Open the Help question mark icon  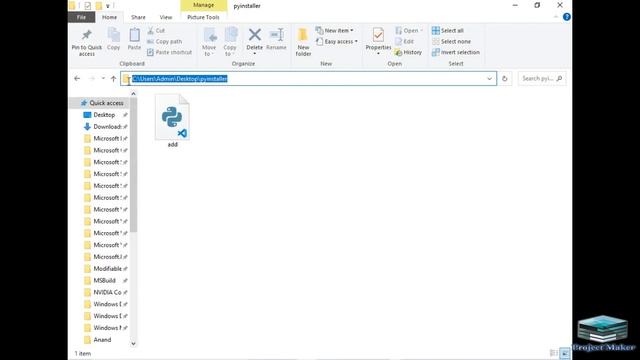567,17
